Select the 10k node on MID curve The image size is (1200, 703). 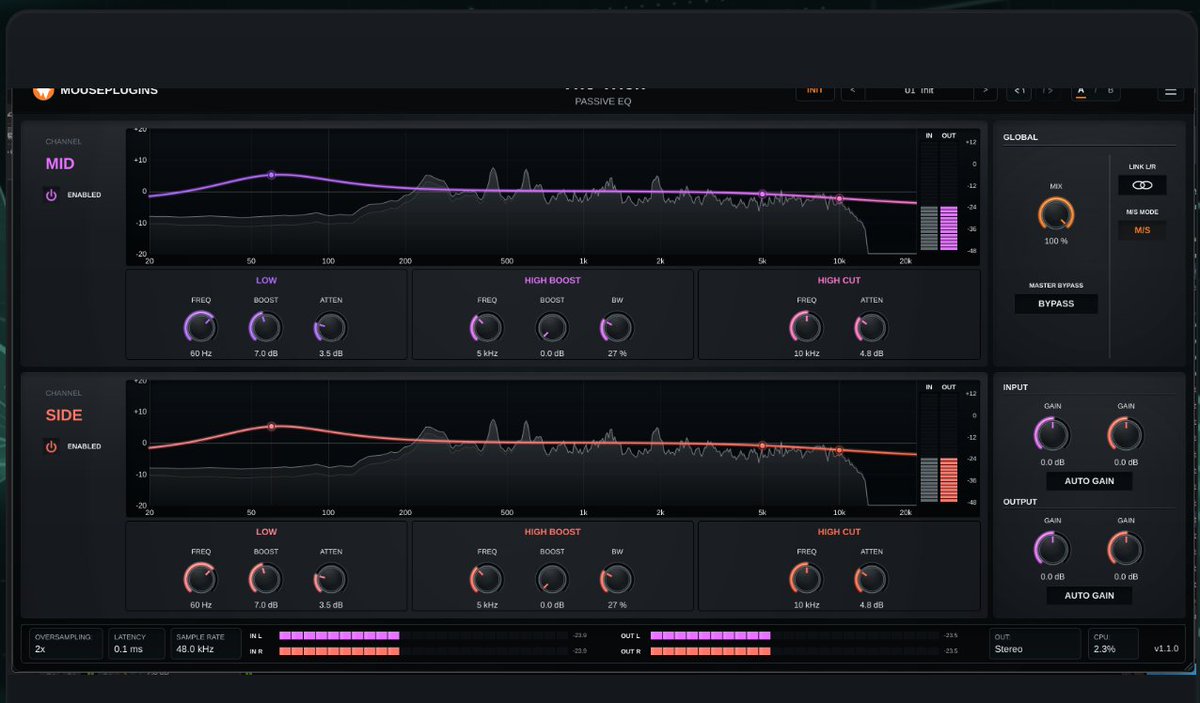840,199
